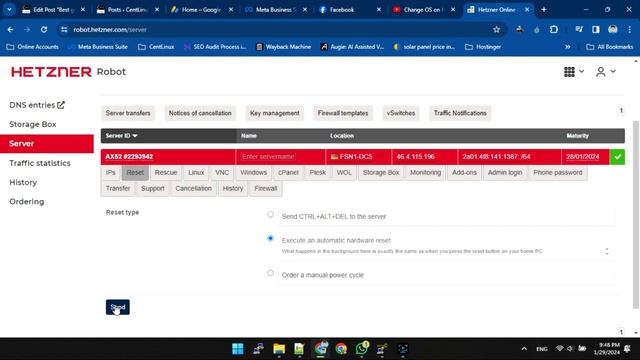Open the cPanel tab
Viewport: 640px width, 360px height.
pyautogui.click(x=288, y=173)
